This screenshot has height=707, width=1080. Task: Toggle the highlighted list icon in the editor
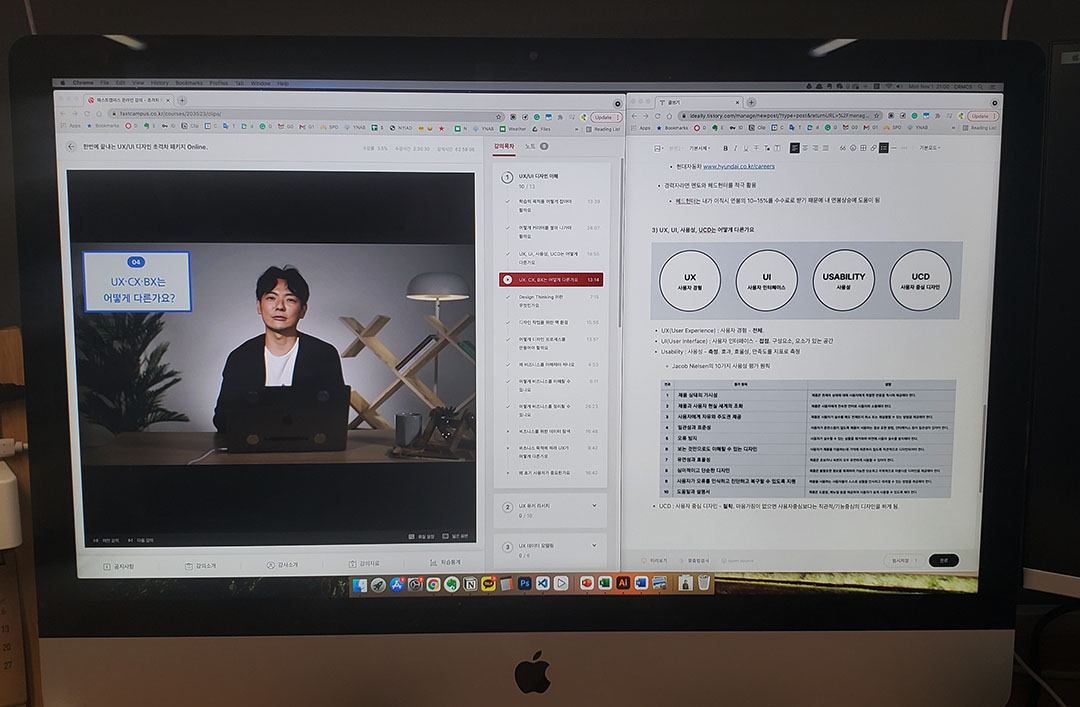[x=884, y=147]
